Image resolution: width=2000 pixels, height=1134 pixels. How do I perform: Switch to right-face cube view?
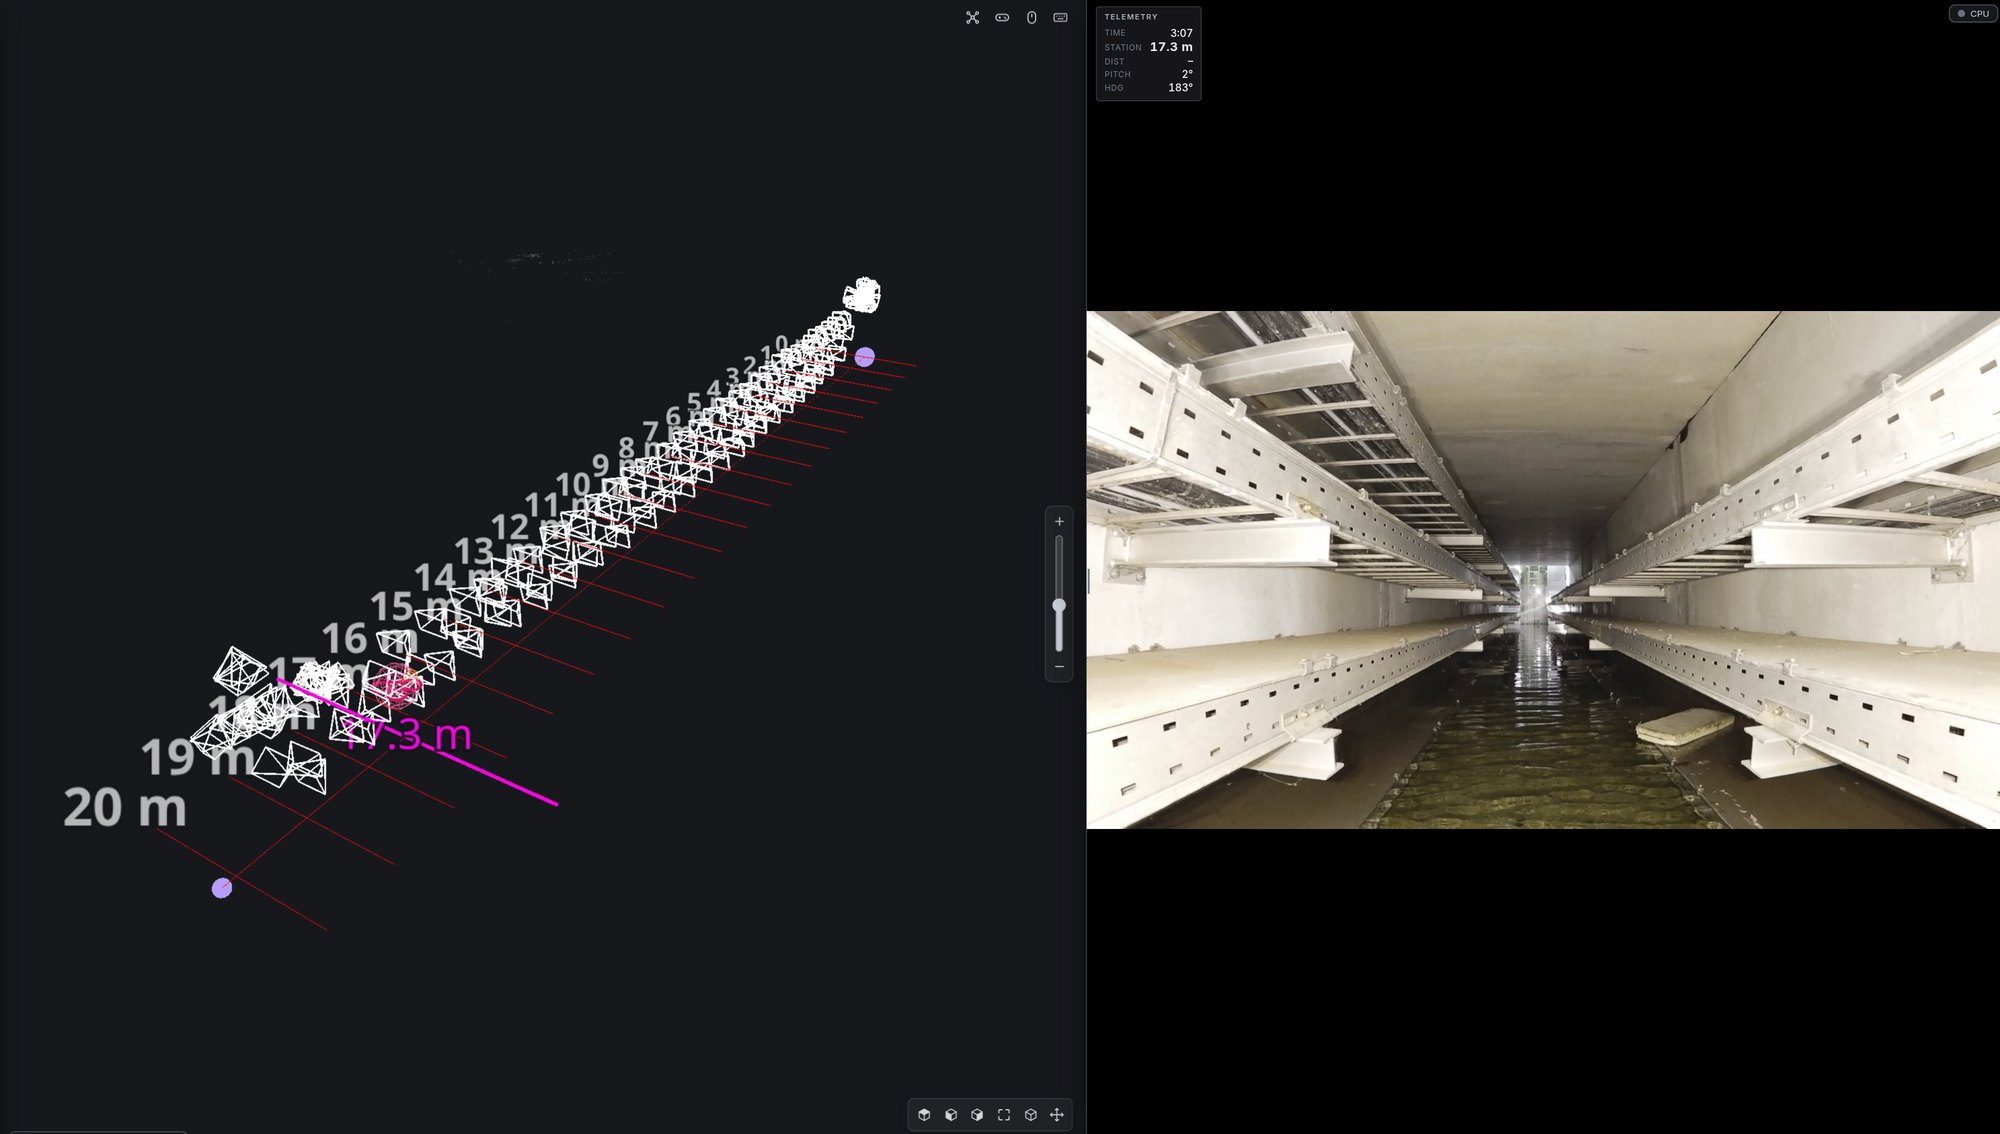977,1114
